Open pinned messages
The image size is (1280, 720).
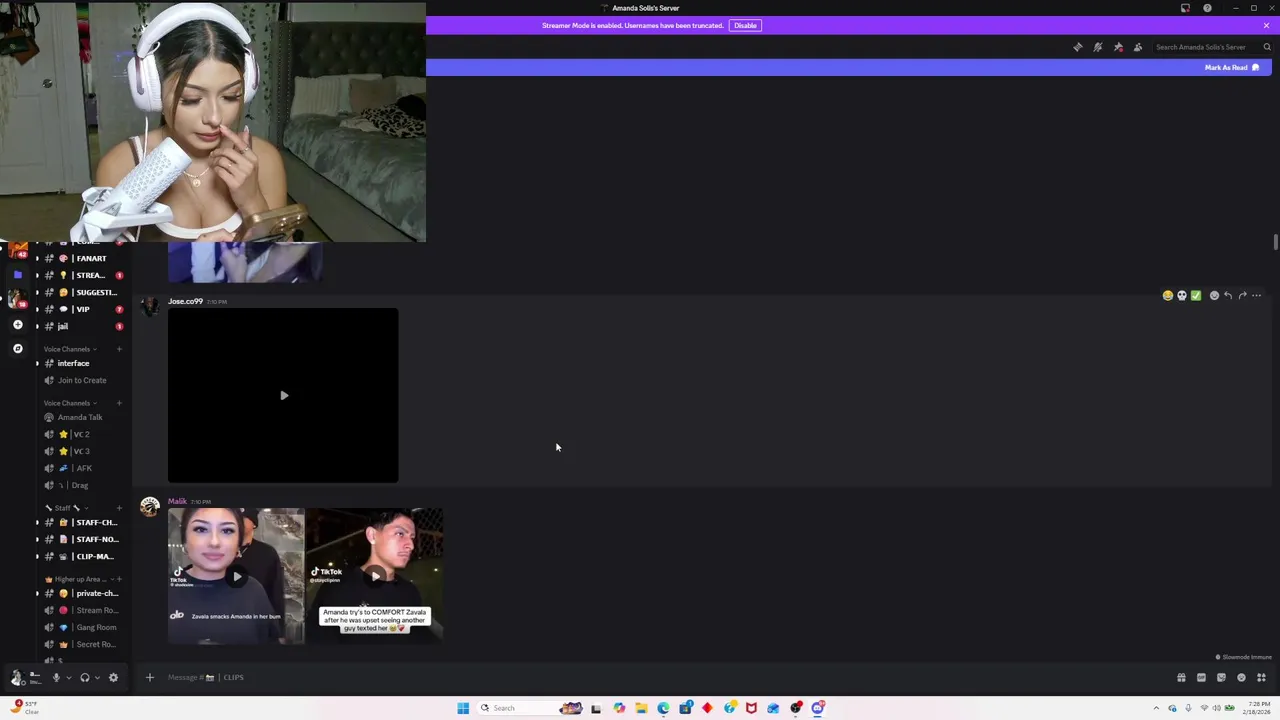click(x=1118, y=47)
